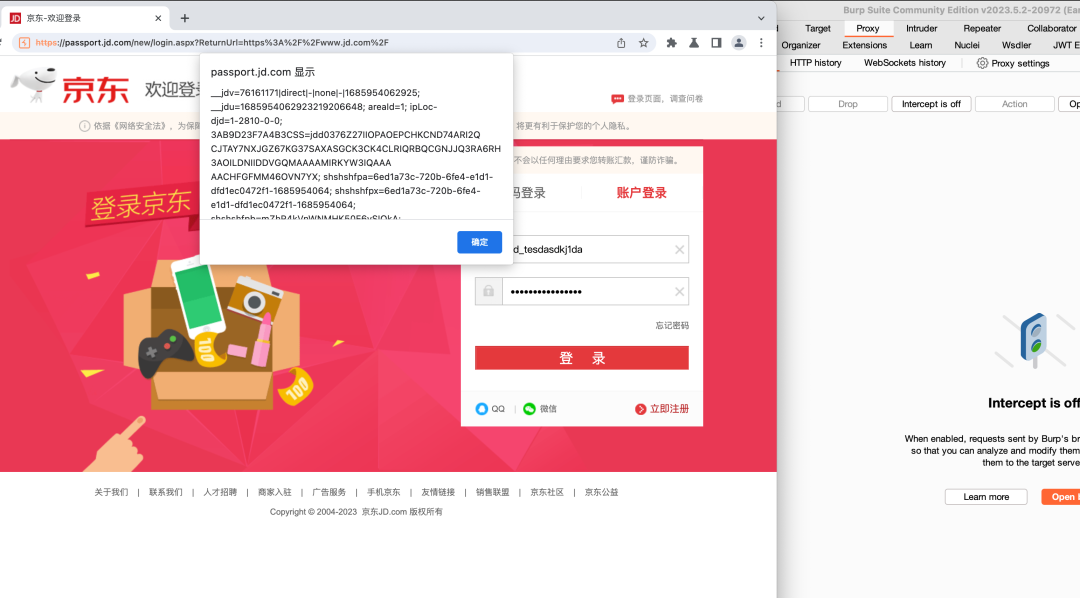
Task: Open the 人才招聘 footer link
Action: [220, 492]
